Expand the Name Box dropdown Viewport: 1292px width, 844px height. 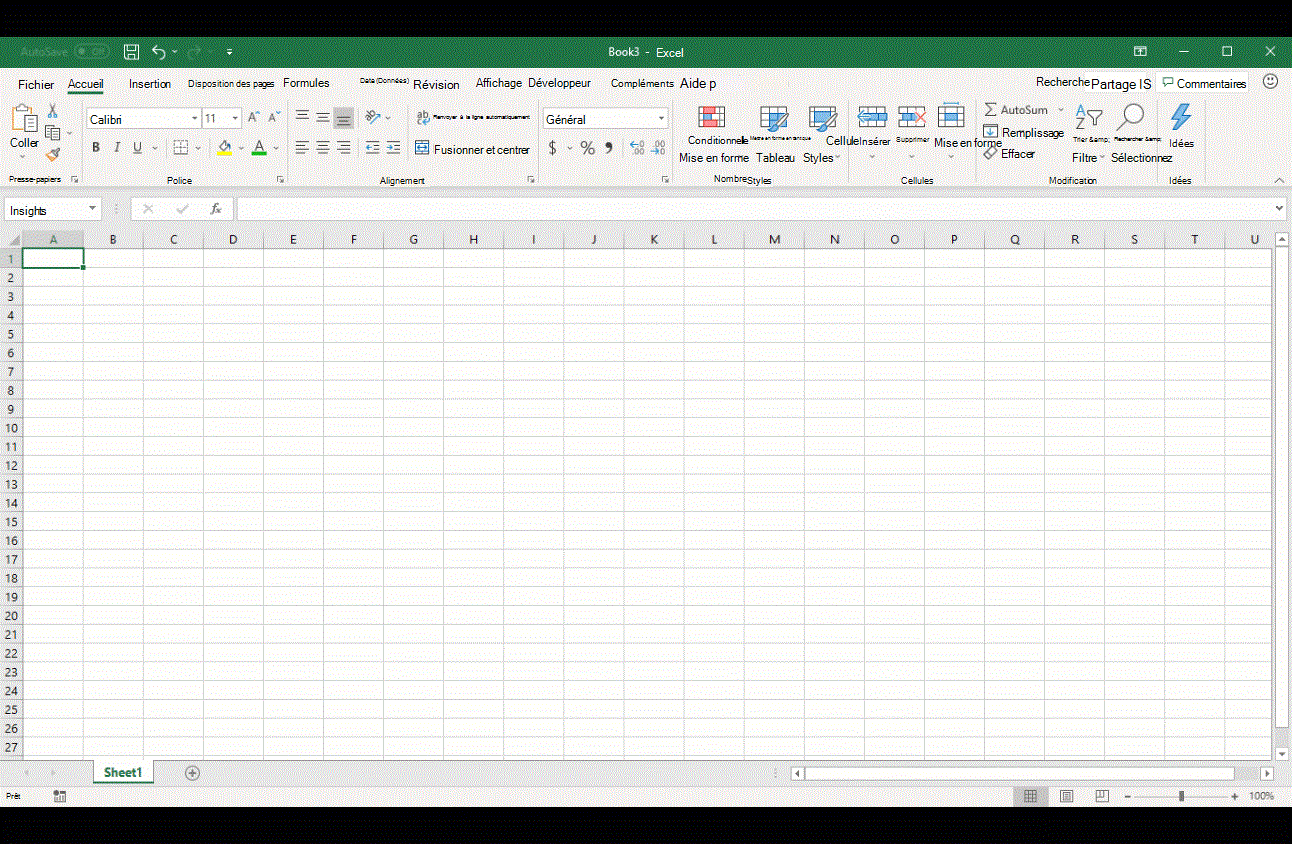click(93, 209)
